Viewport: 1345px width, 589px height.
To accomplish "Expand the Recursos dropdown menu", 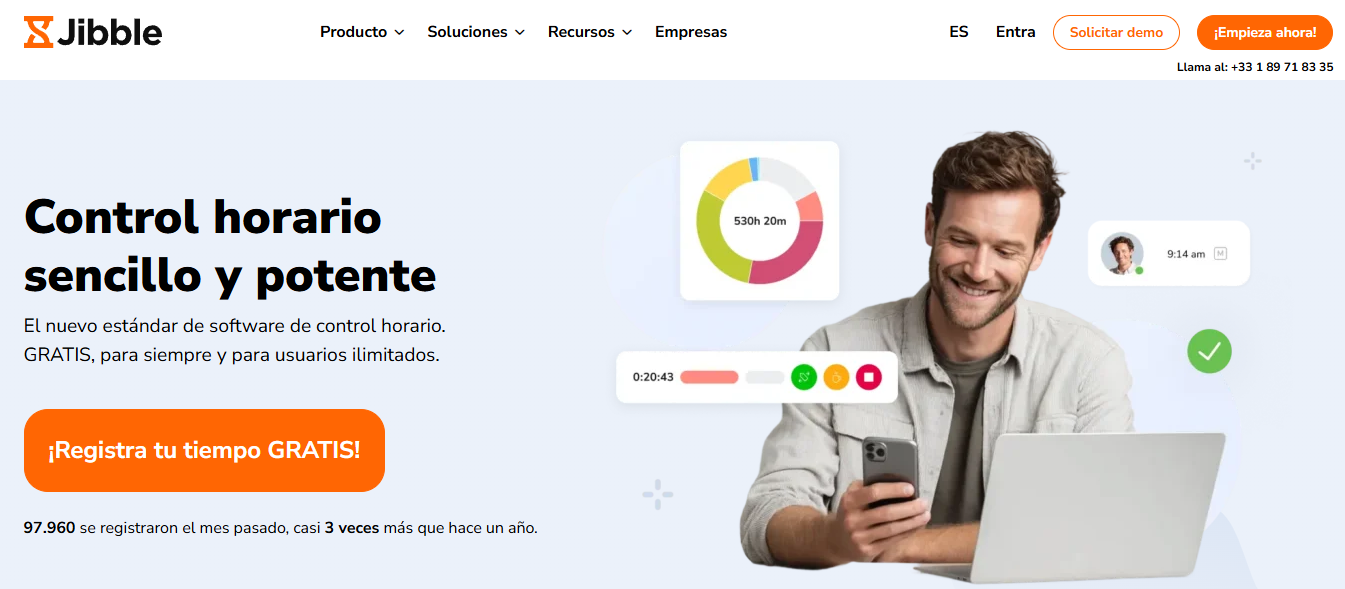I will [x=590, y=32].
